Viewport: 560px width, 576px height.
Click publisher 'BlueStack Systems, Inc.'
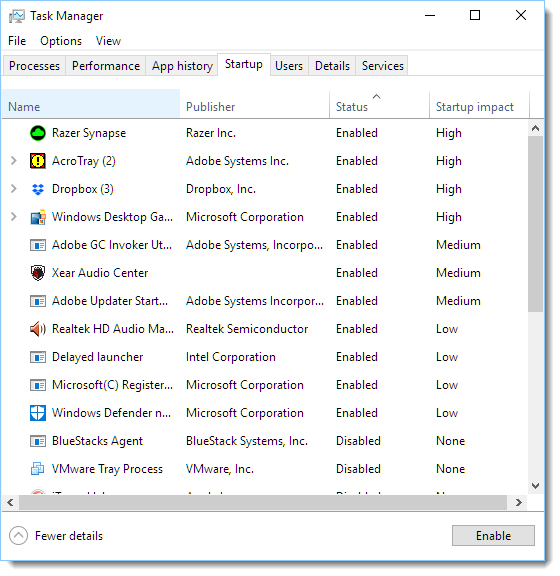[247, 441]
